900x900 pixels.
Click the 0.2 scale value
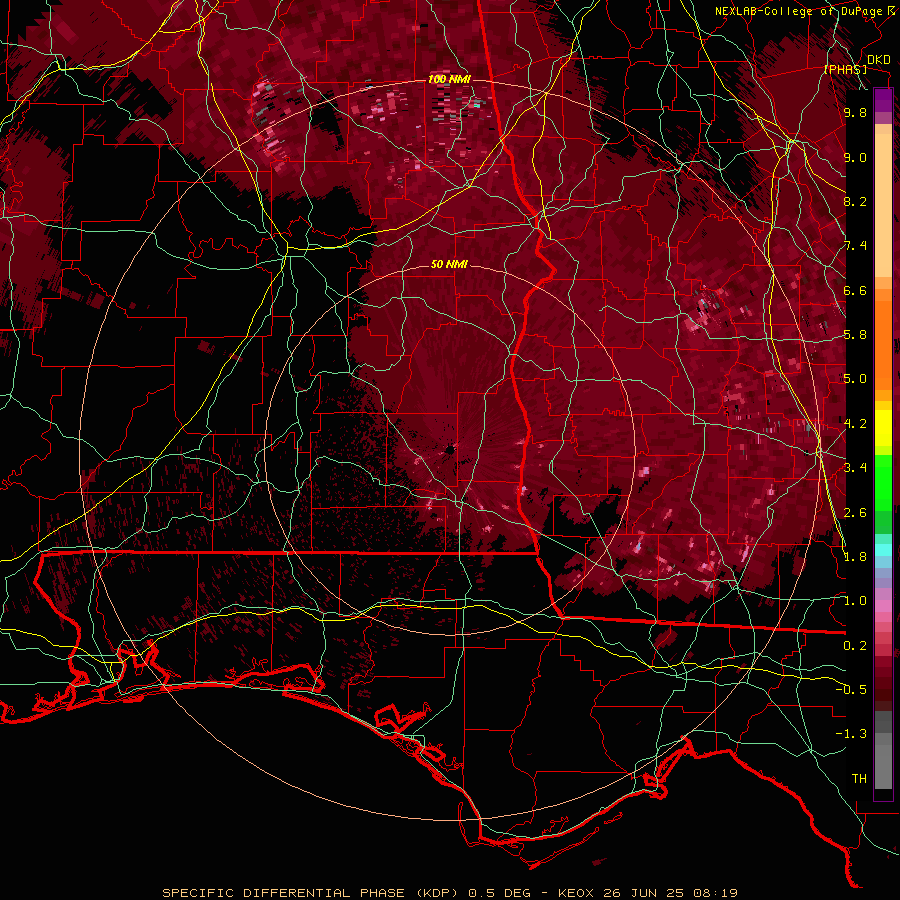[x=855, y=646]
